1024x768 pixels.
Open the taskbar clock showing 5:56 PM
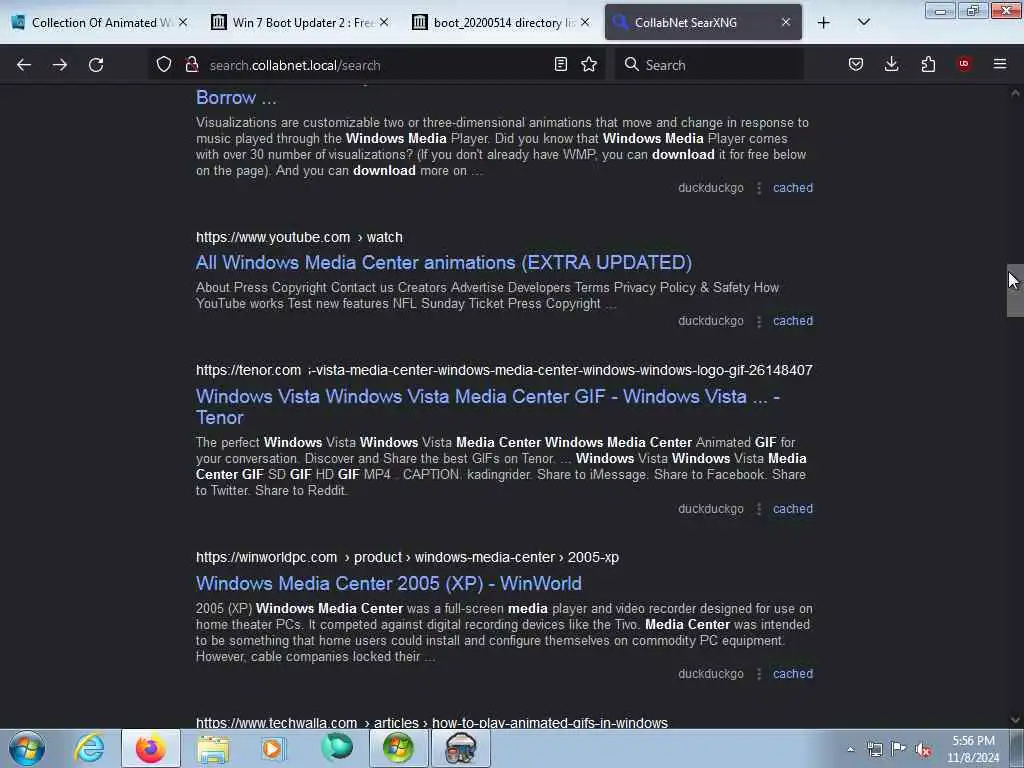[x=973, y=749]
